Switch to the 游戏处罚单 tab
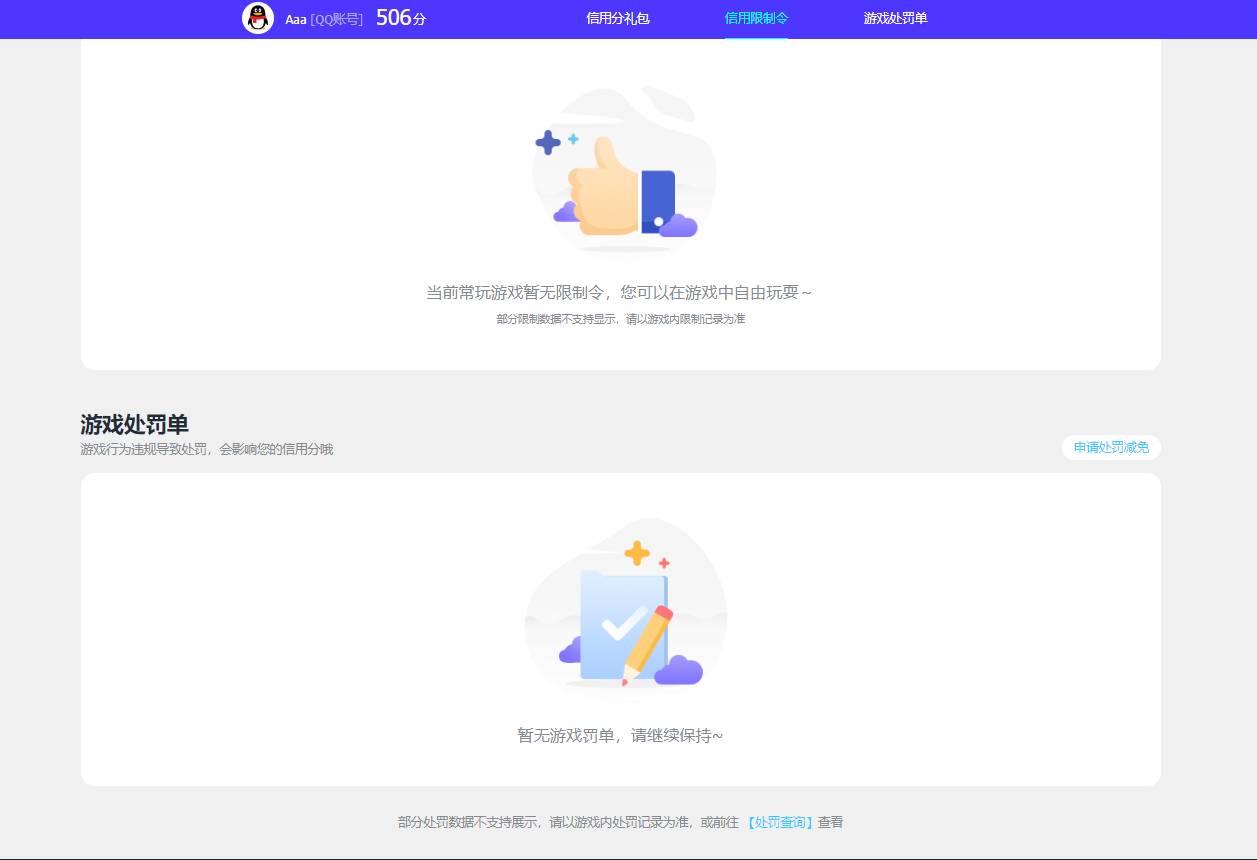This screenshot has height=860, width=1257. [893, 18]
